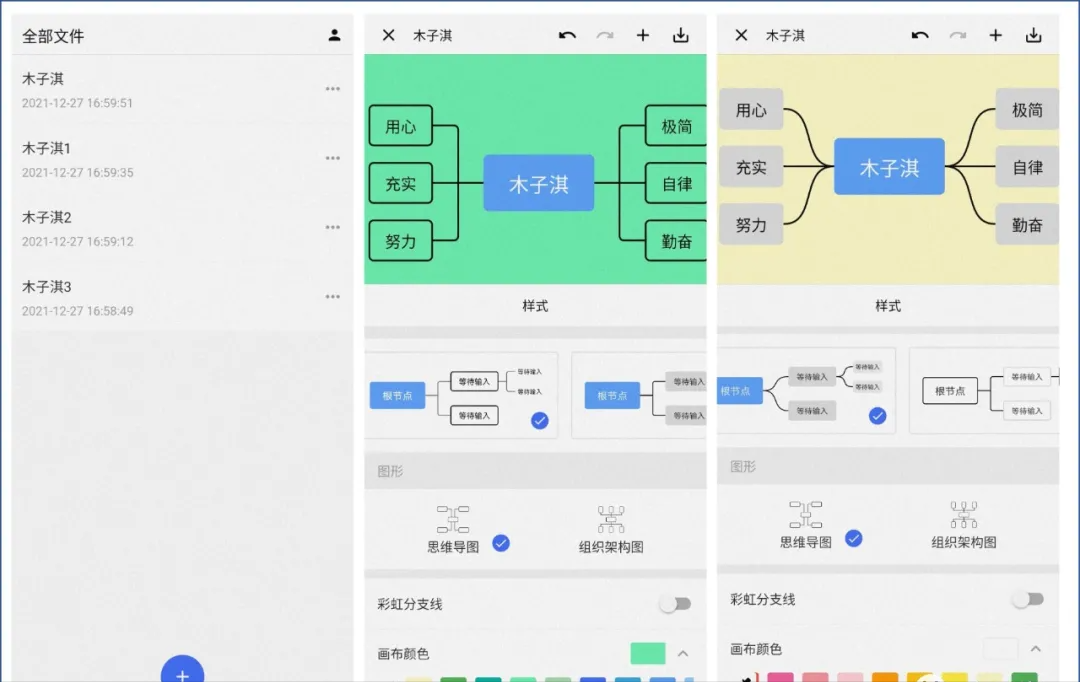Select 自律 node on yellow canvas

pos(1027,167)
